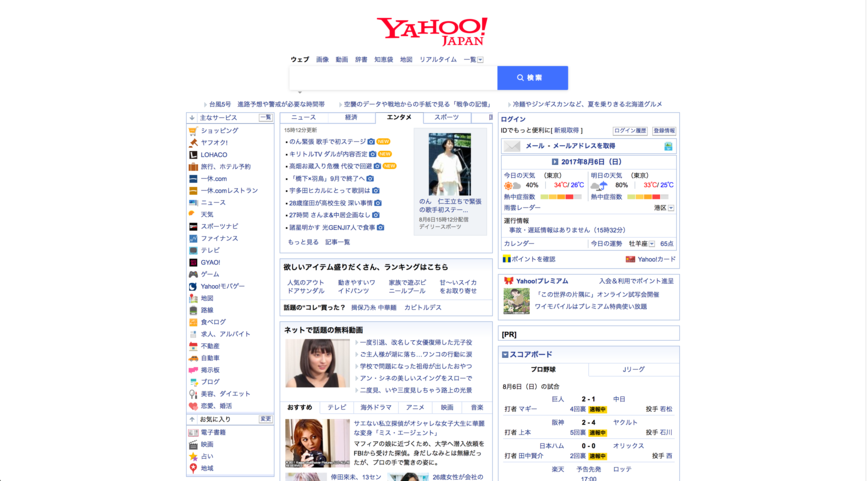Image resolution: width=867 pixels, height=481 pixels.
Task: Open the 港区 rain radar area dropdown
Action: (x=671, y=208)
